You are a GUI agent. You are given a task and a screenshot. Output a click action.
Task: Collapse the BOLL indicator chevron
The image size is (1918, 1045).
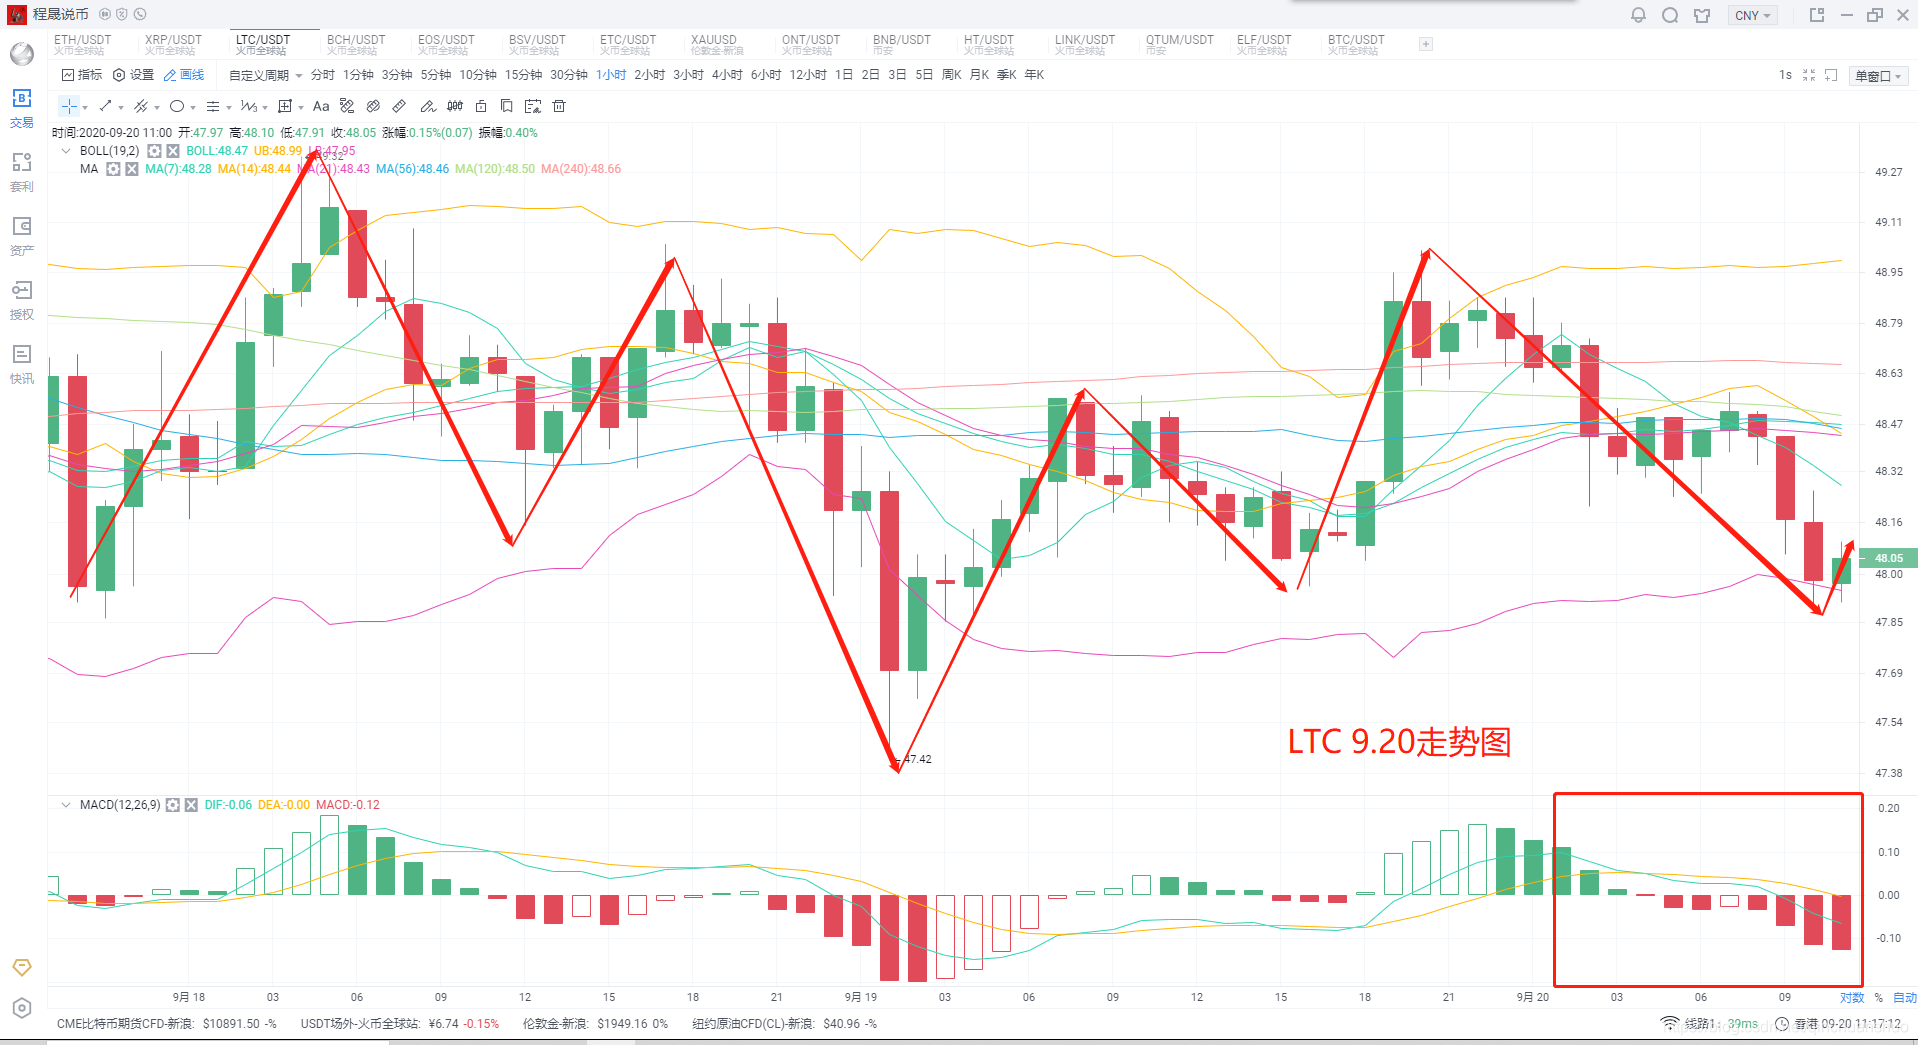point(66,151)
